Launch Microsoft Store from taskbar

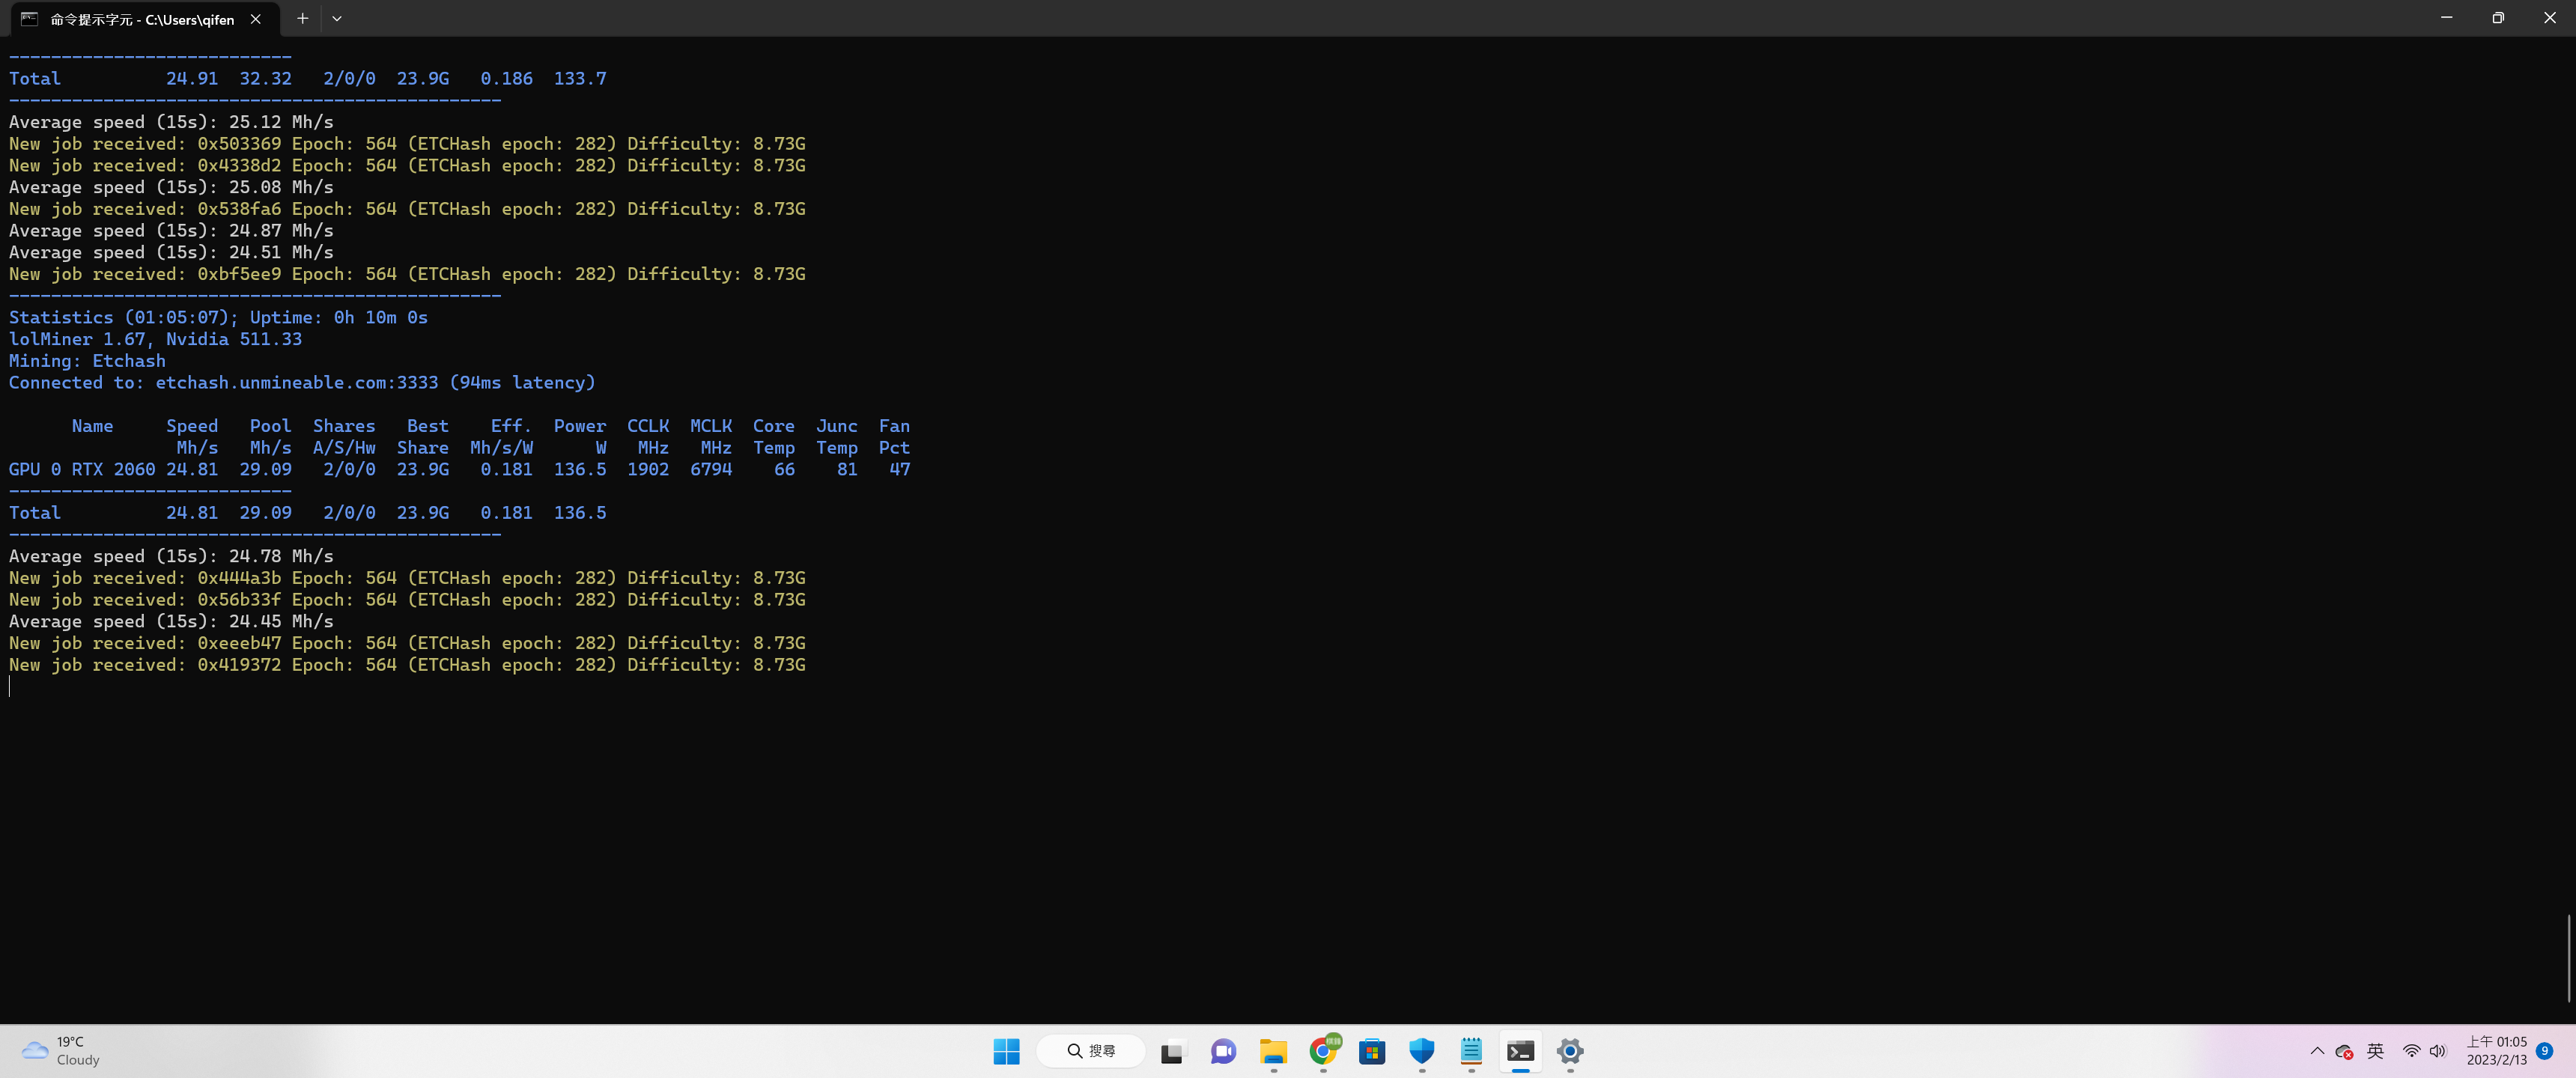coord(1372,1051)
